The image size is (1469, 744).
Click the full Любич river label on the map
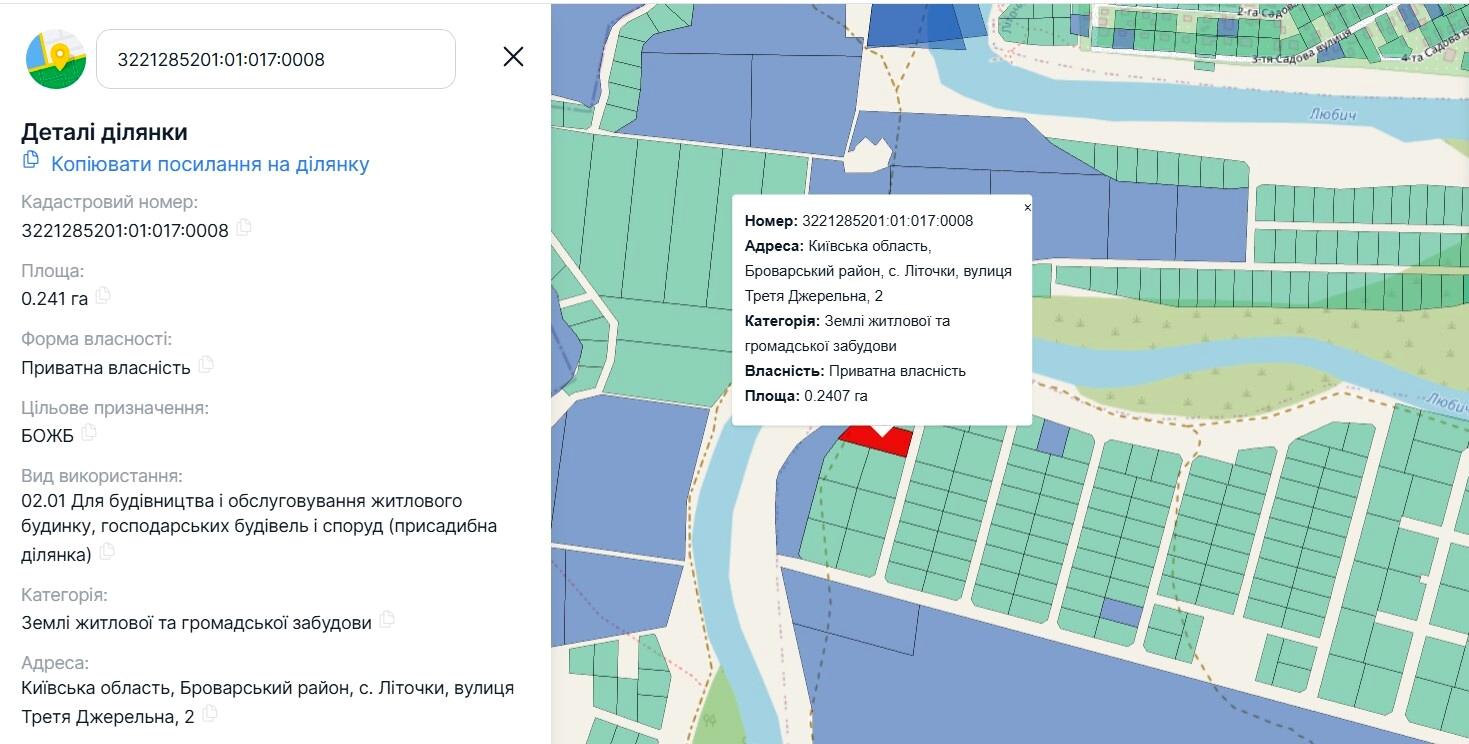coord(1332,115)
